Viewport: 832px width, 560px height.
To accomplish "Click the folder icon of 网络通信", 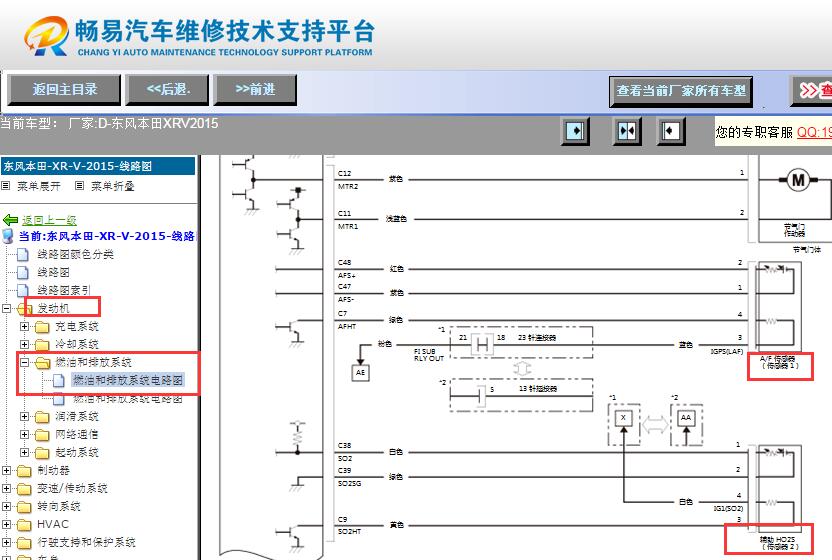I will (42, 435).
